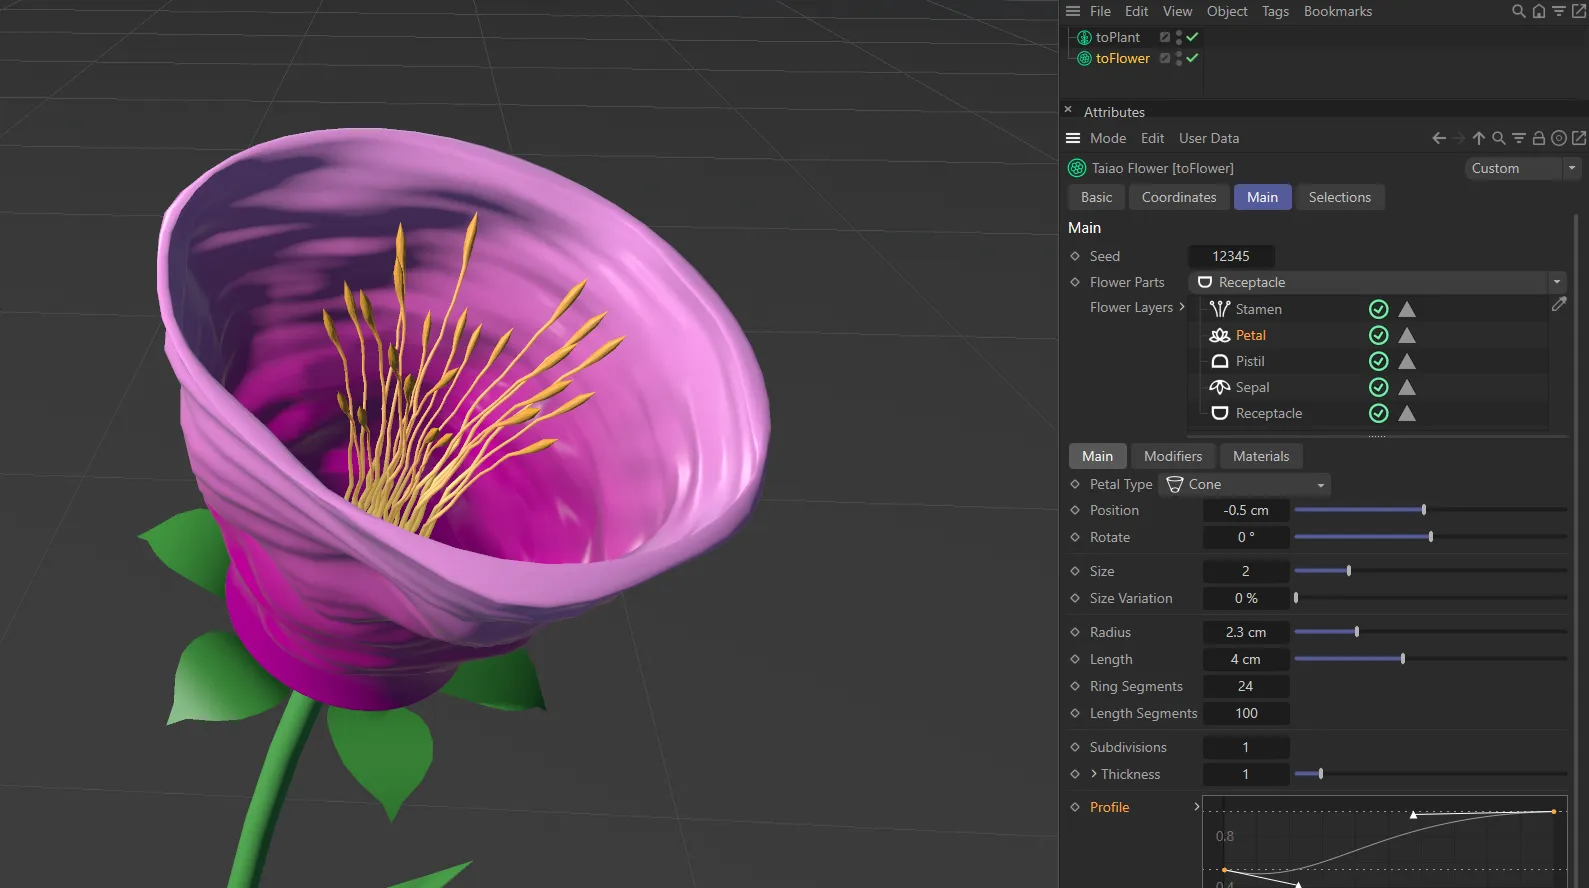Viewport: 1589px width, 888px height.
Task: Toggle the Sepal layer enable checkmark
Action: (x=1378, y=387)
